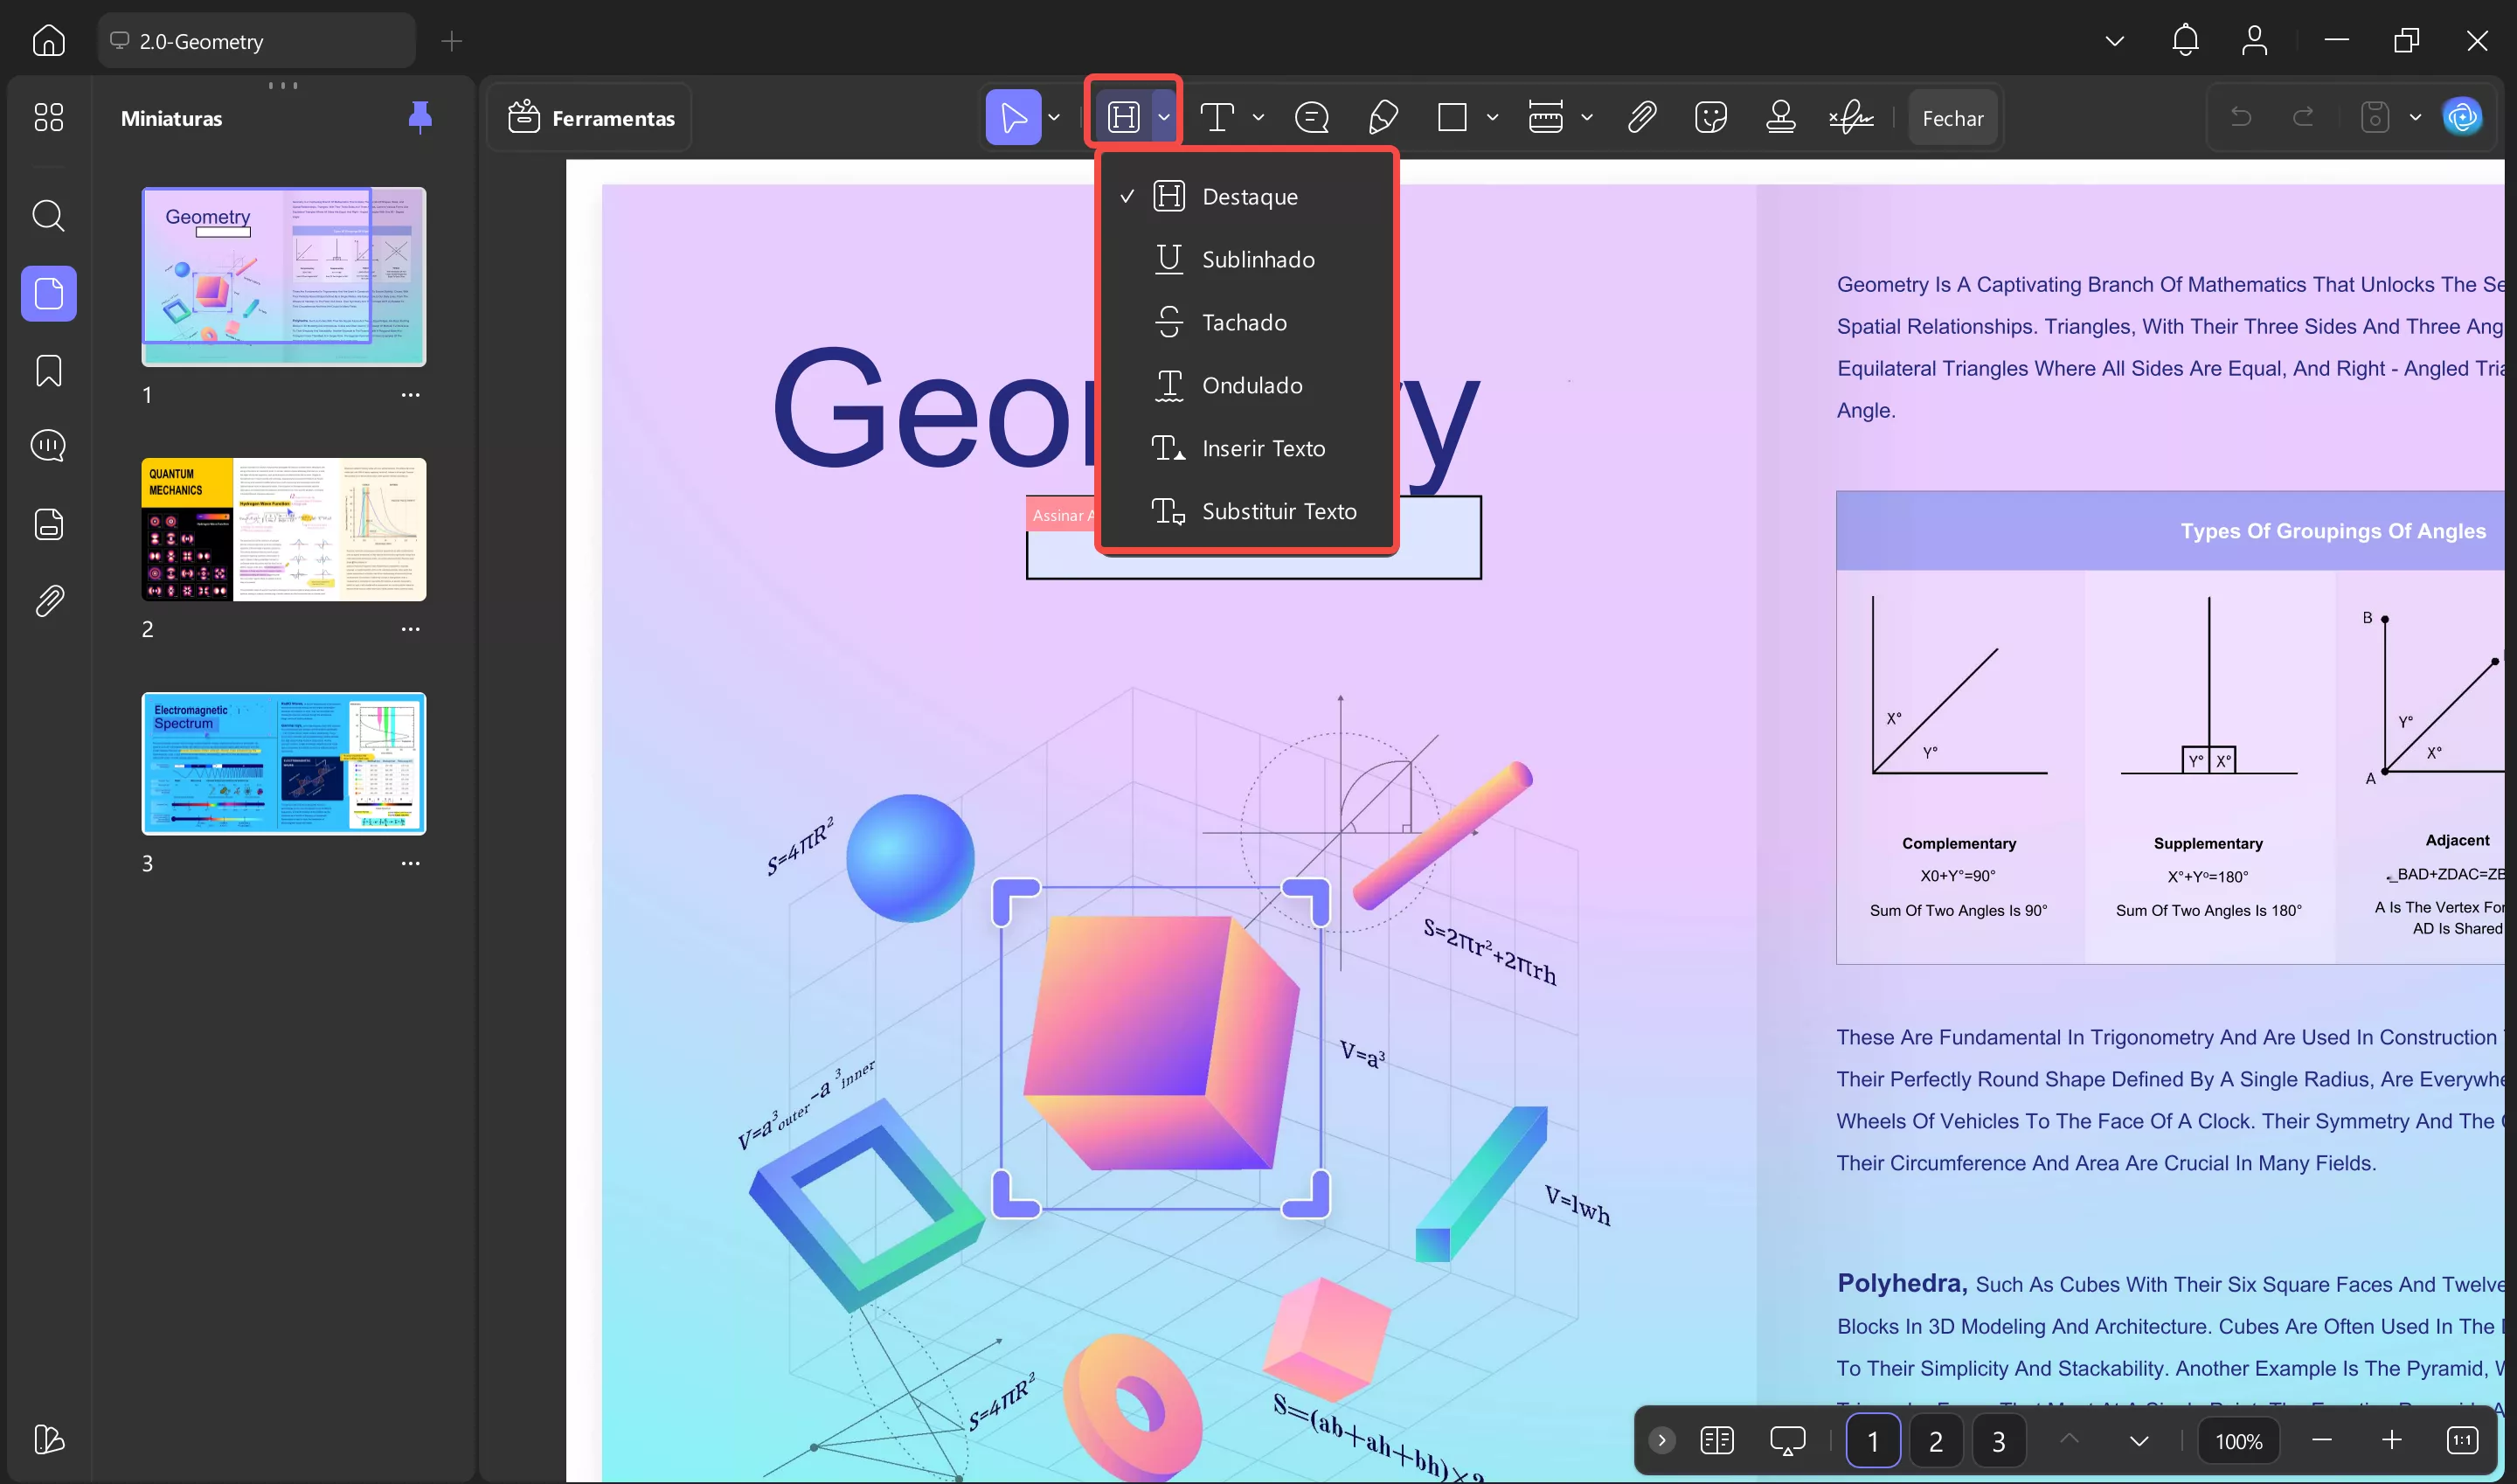Select the pencil drawing tool
Screen dimensions: 2517x1484
pyautogui.click(x=1382, y=118)
